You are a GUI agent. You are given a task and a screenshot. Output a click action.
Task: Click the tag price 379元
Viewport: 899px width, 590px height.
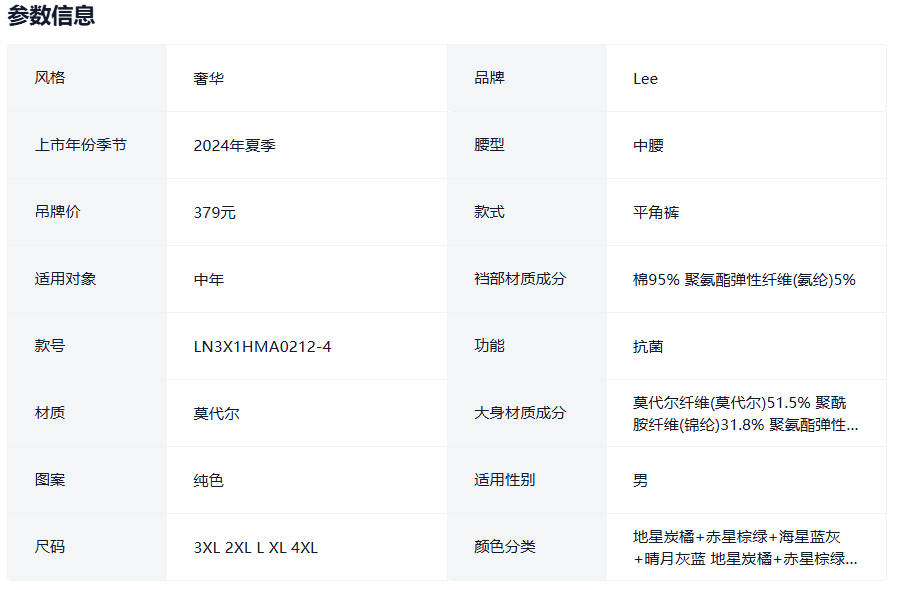coord(214,213)
